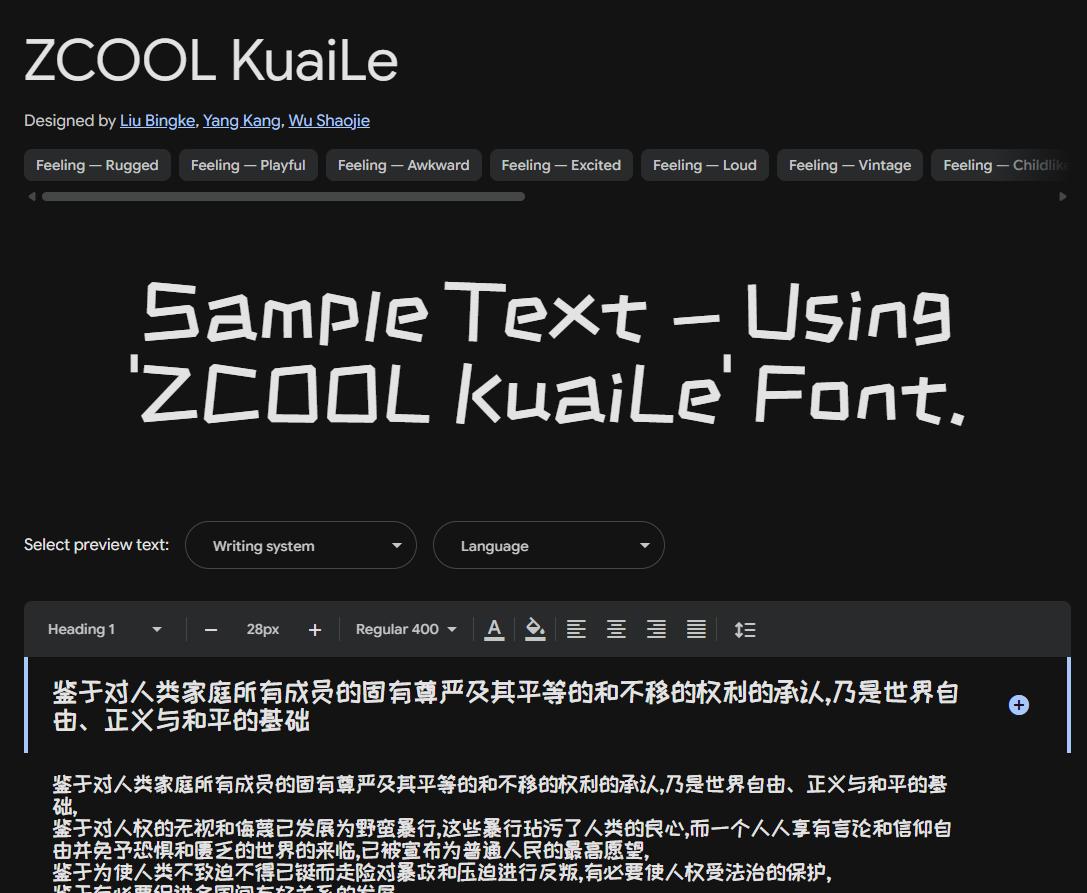Open the Language dropdown
Image resolution: width=1087 pixels, height=893 pixels.
click(548, 545)
